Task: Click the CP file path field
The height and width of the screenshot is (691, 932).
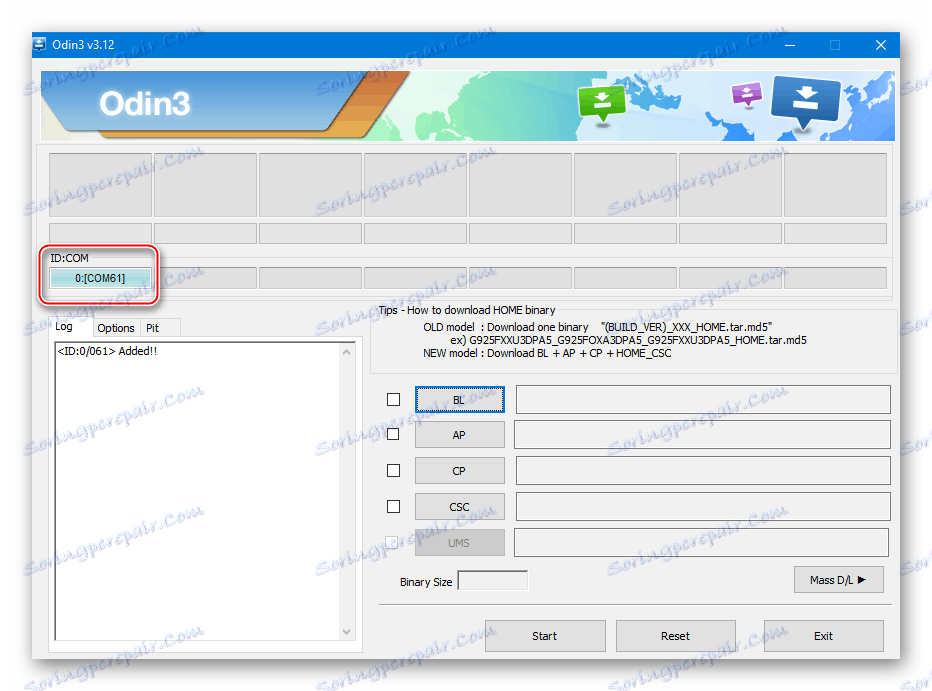Action: (x=703, y=471)
